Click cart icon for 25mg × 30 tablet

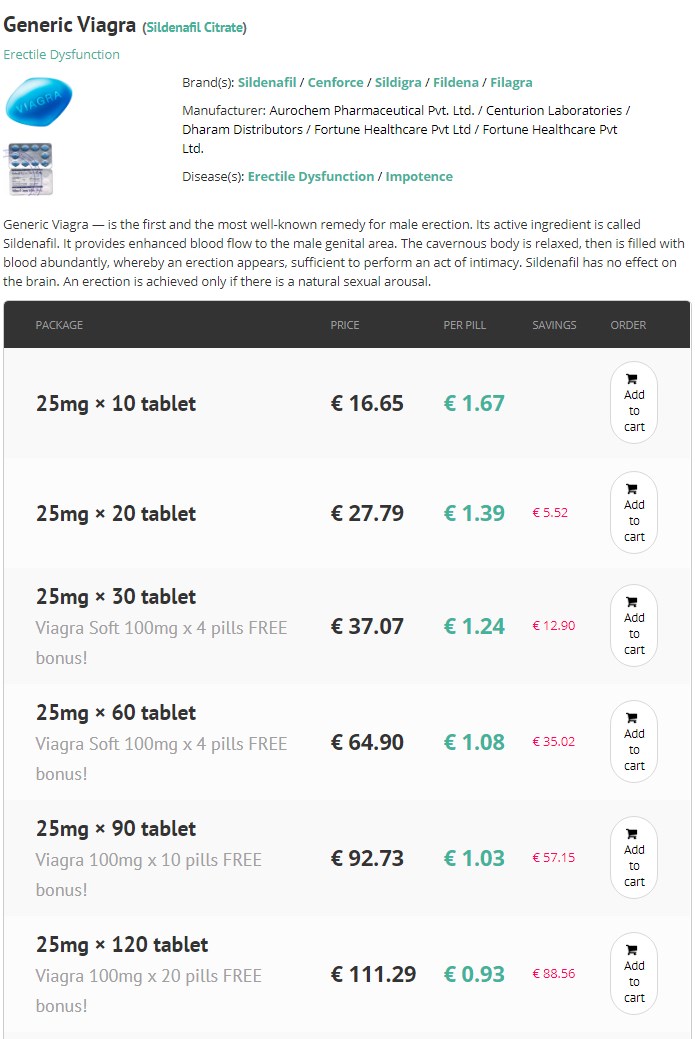[x=632, y=602]
